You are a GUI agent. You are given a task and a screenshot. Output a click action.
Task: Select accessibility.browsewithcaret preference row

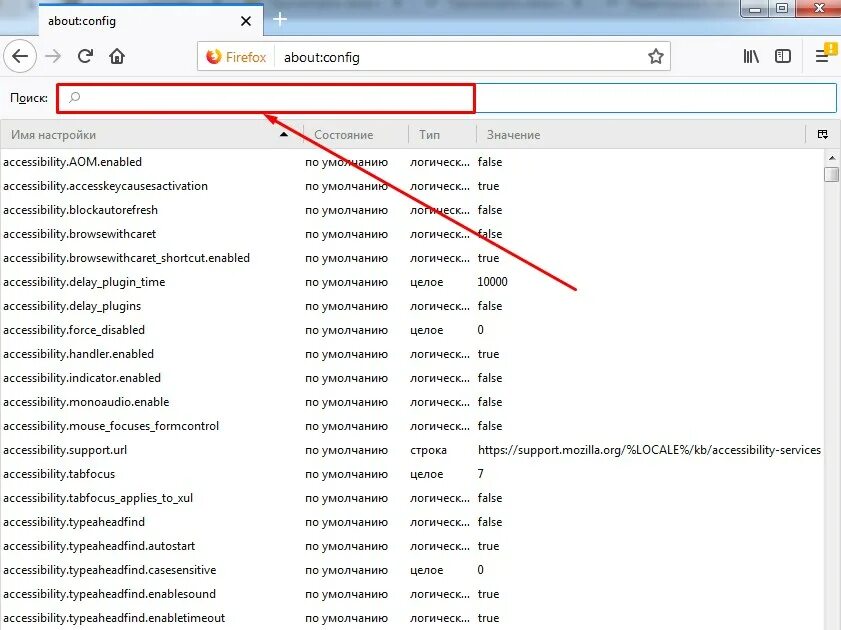(412, 234)
